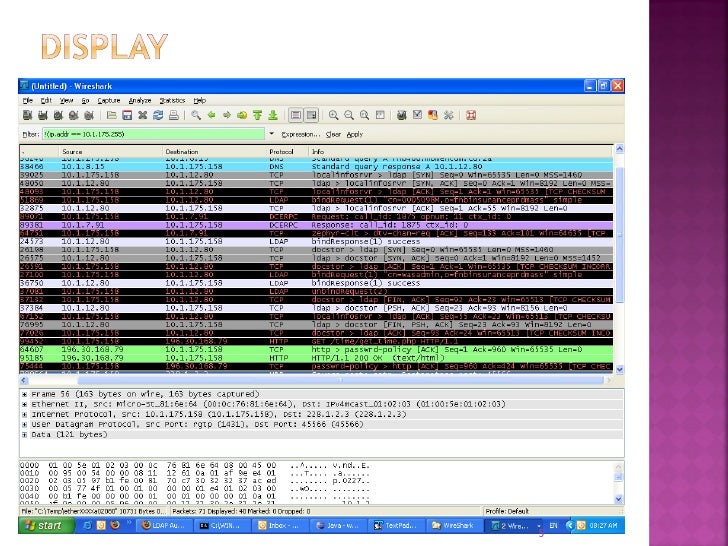Screen dimensions: 728x546
Task: Open Wireshark preferences tools icon
Action: pyautogui.click(x=448, y=115)
